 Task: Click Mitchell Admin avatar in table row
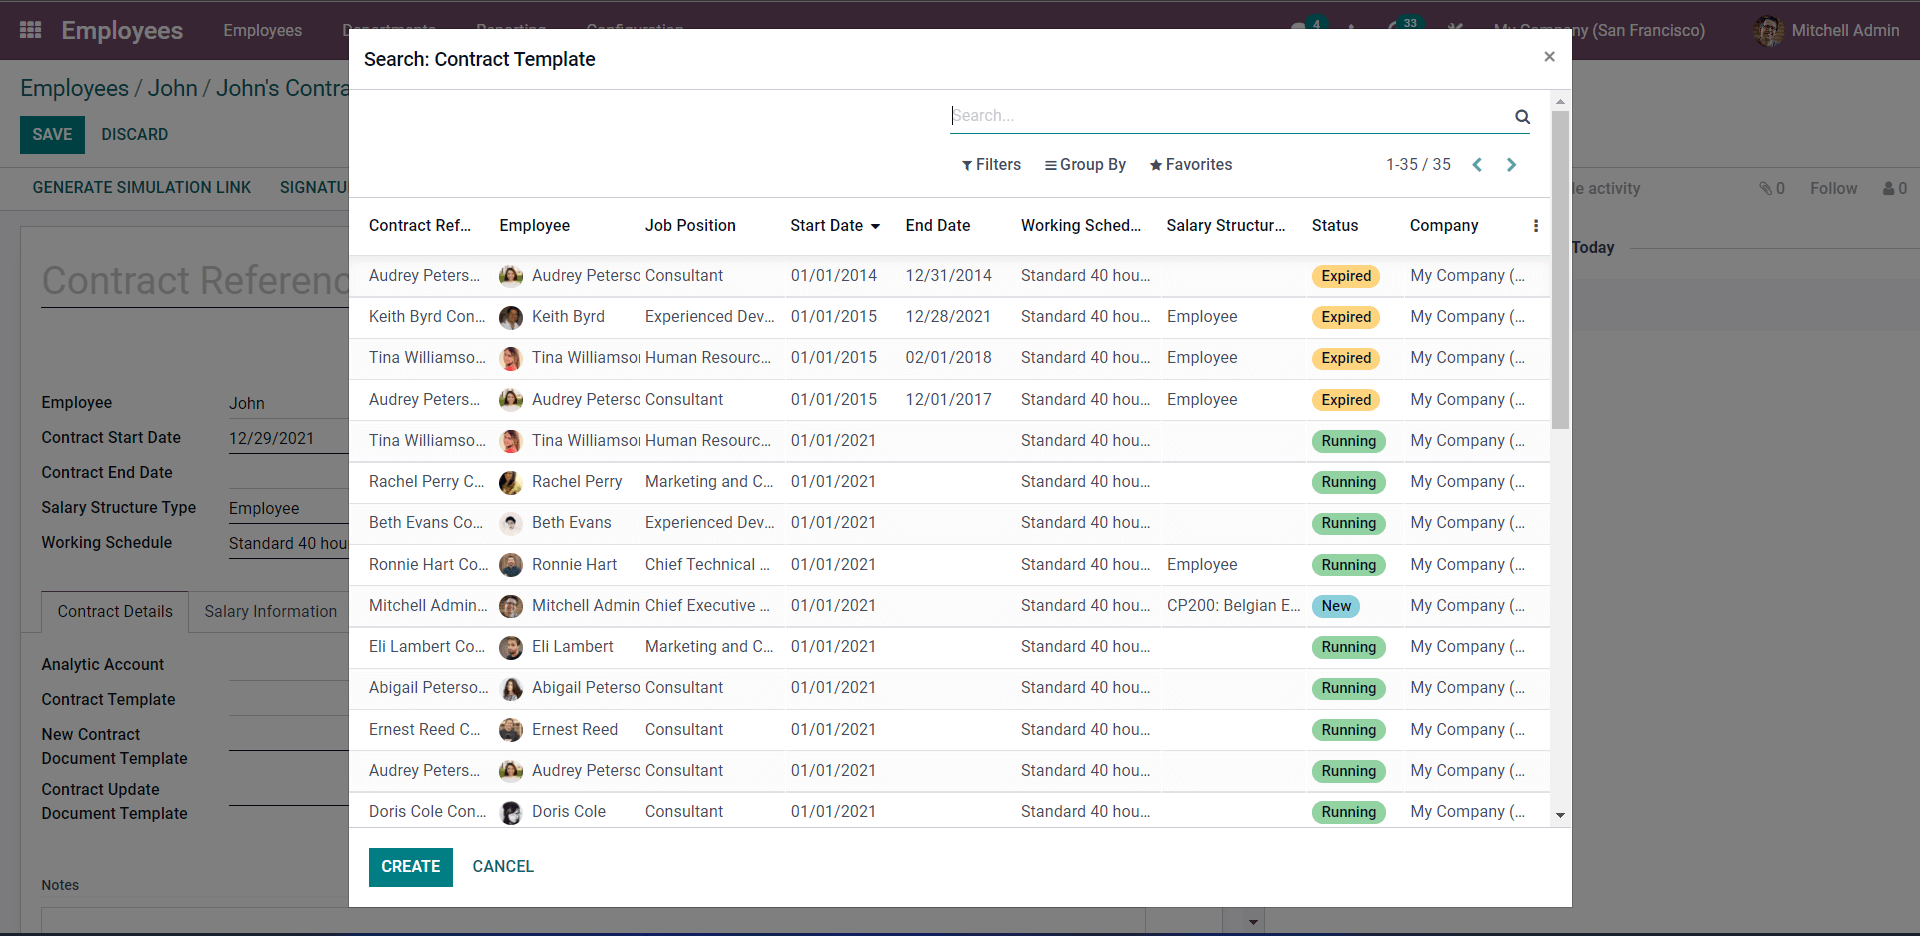pyautogui.click(x=511, y=606)
